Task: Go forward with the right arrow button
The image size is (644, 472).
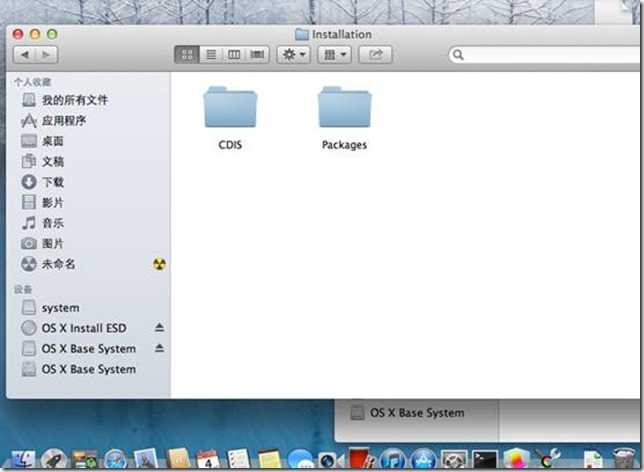Action: point(46,55)
